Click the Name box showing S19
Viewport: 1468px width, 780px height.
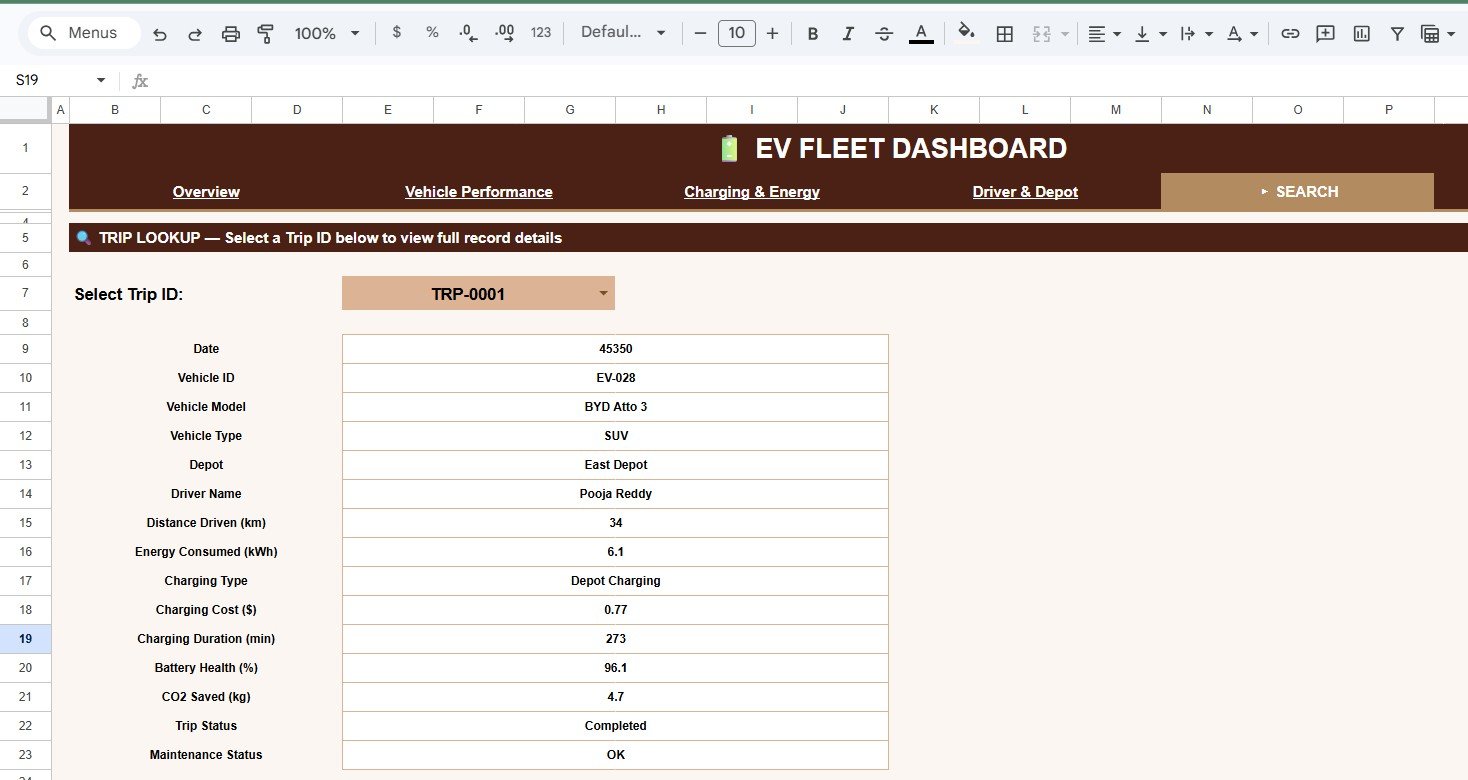(50, 80)
